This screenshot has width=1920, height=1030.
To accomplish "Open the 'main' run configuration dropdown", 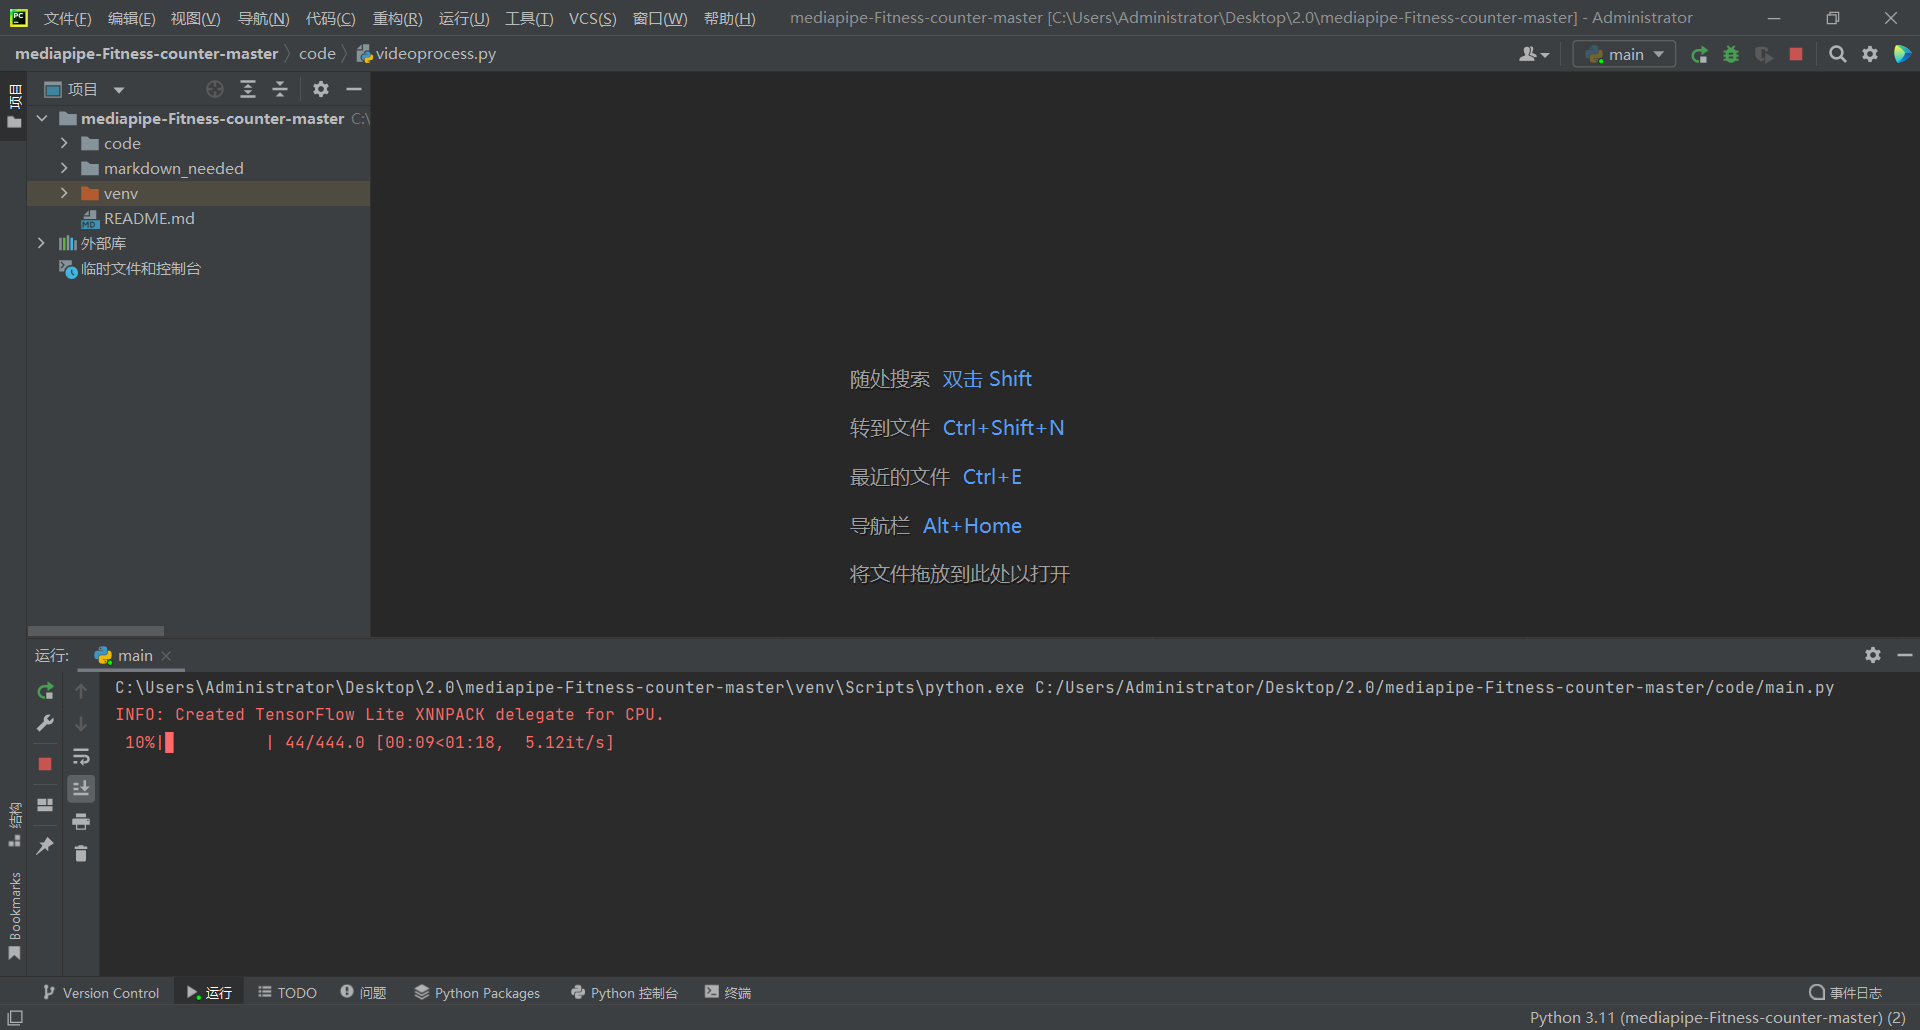I will coord(1624,54).
